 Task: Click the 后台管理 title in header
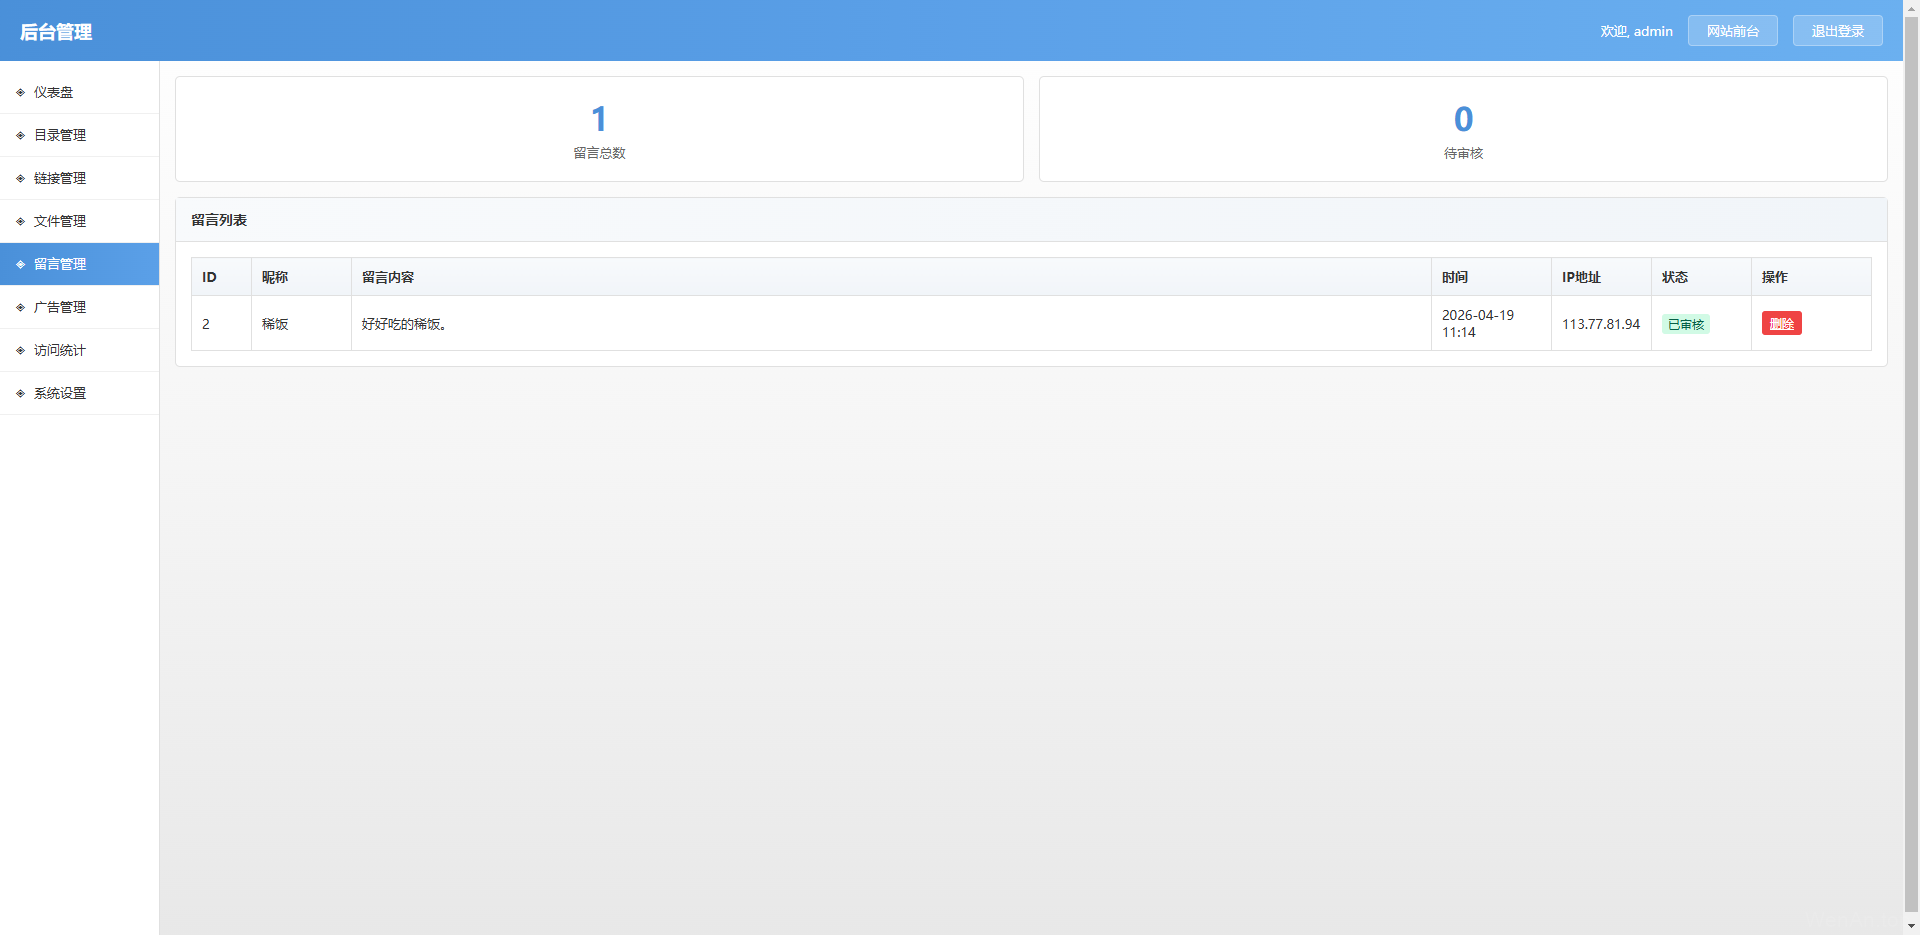point(56,32)
